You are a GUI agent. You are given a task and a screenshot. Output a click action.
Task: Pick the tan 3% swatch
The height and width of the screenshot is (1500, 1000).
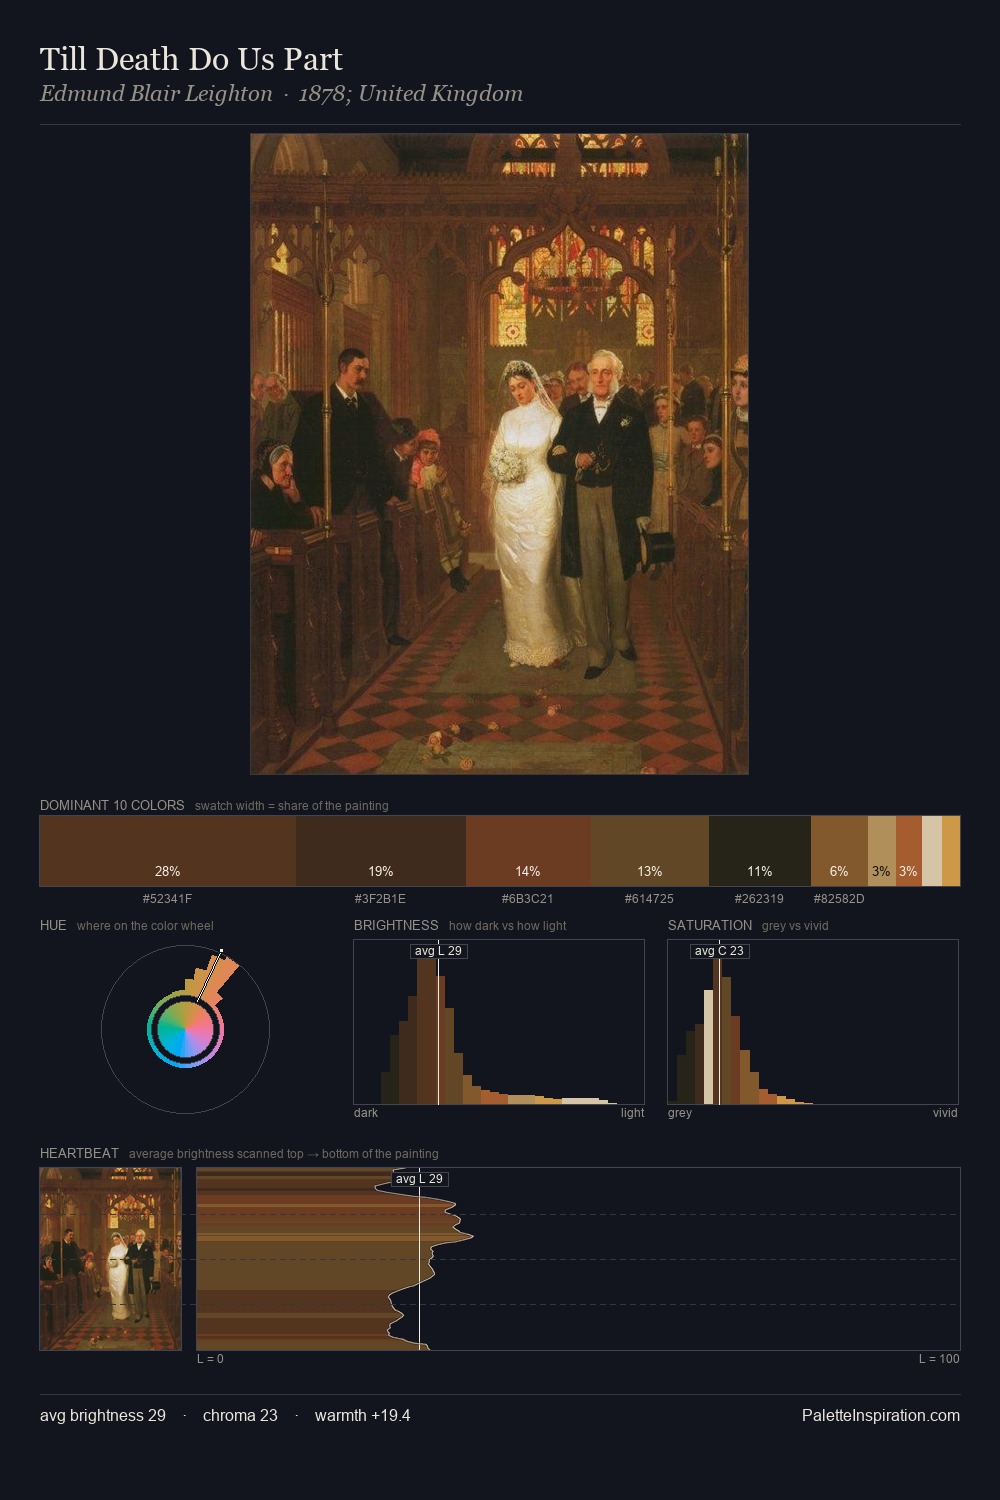(881, 851)
